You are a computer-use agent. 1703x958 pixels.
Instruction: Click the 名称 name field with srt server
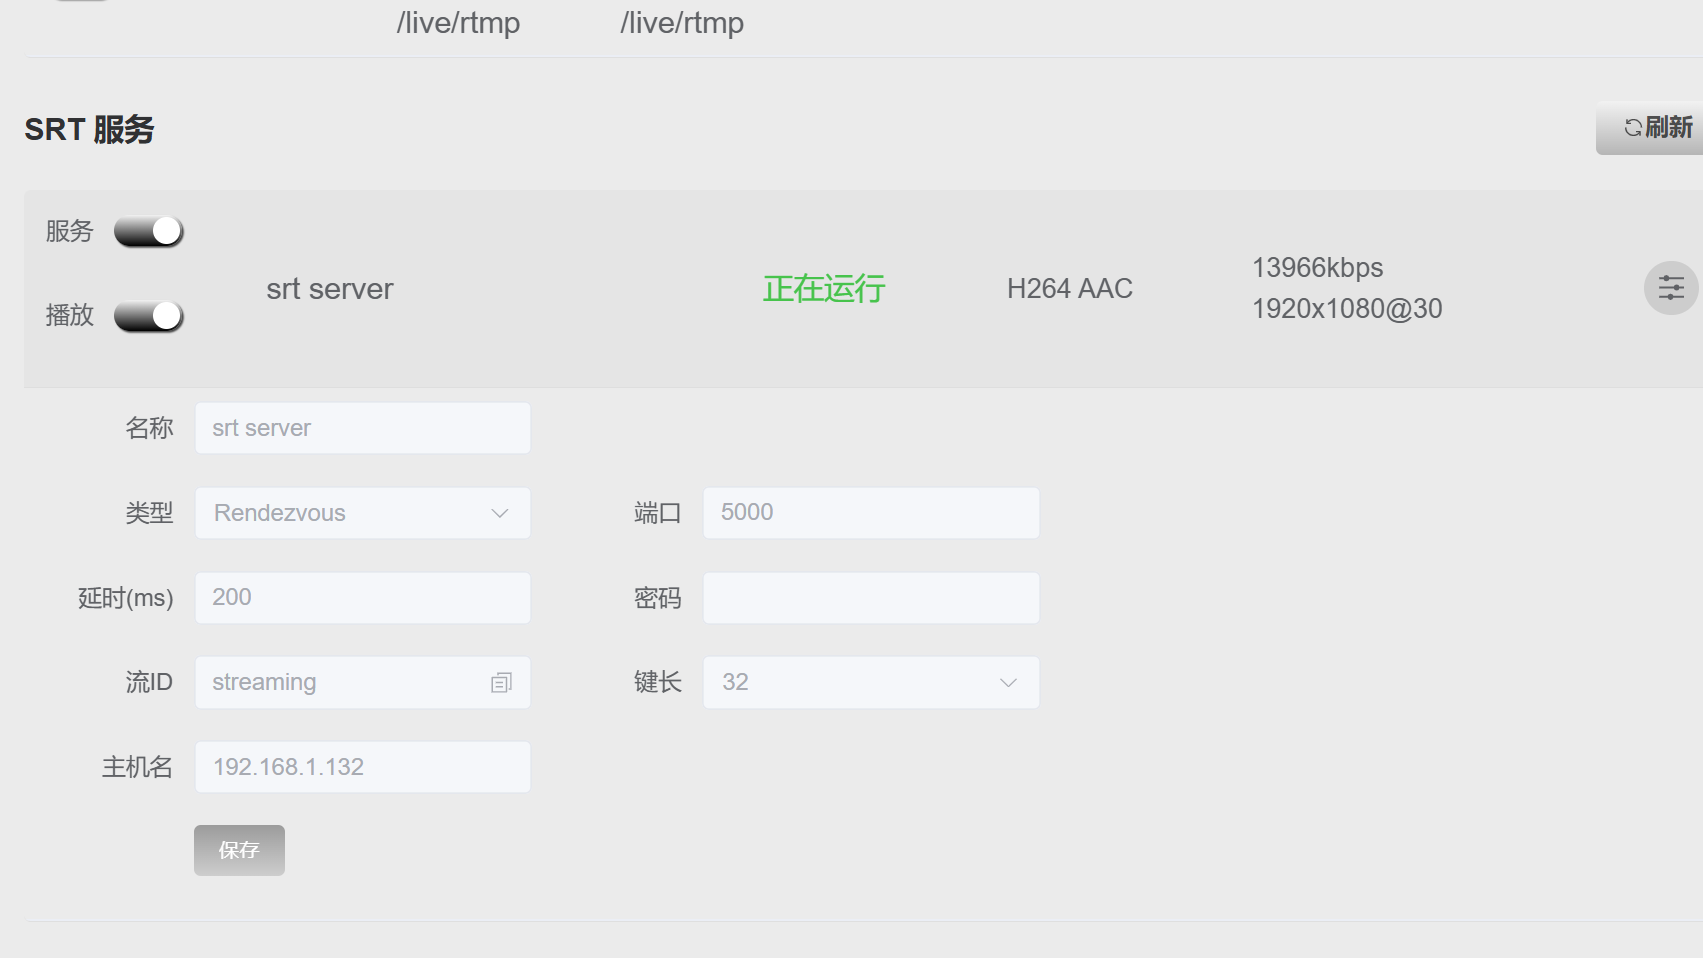(x=363, y=428)
